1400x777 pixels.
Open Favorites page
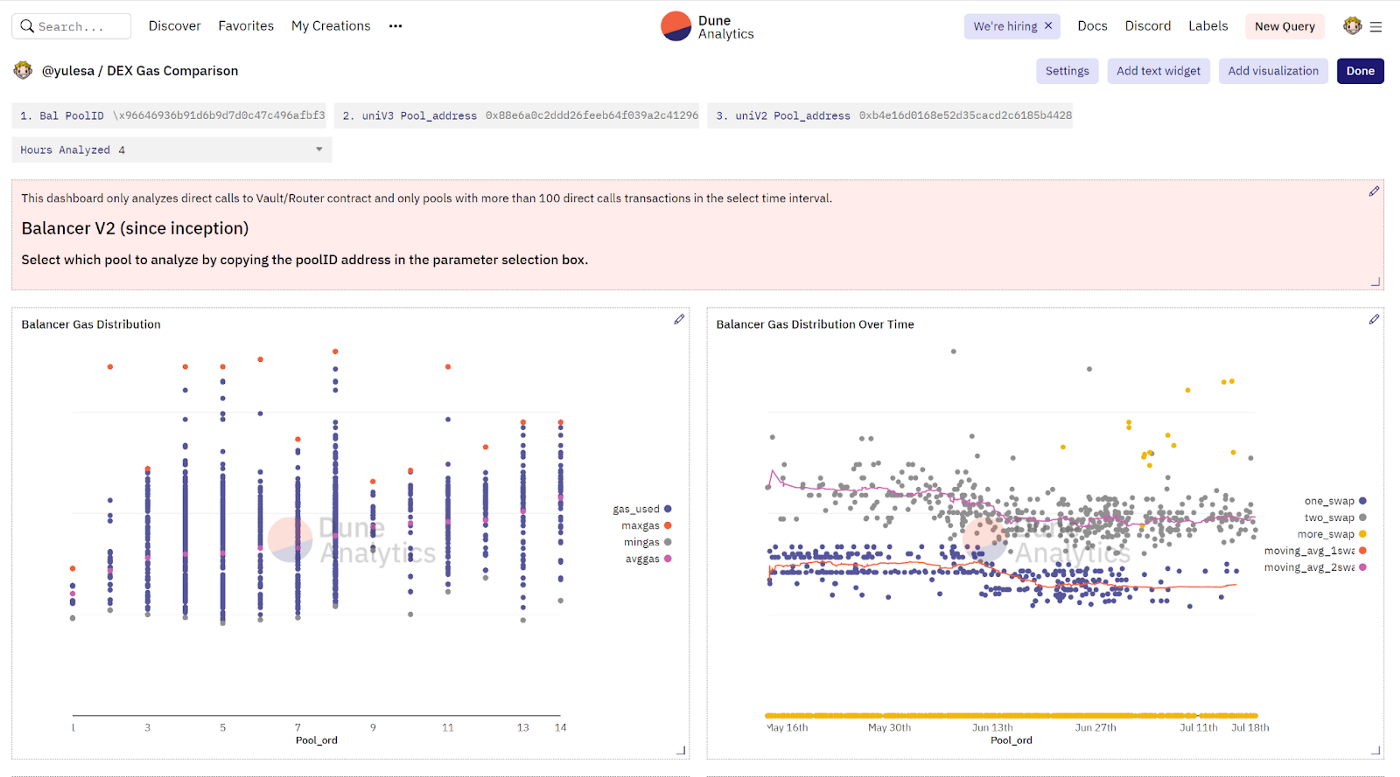(246, 26)
